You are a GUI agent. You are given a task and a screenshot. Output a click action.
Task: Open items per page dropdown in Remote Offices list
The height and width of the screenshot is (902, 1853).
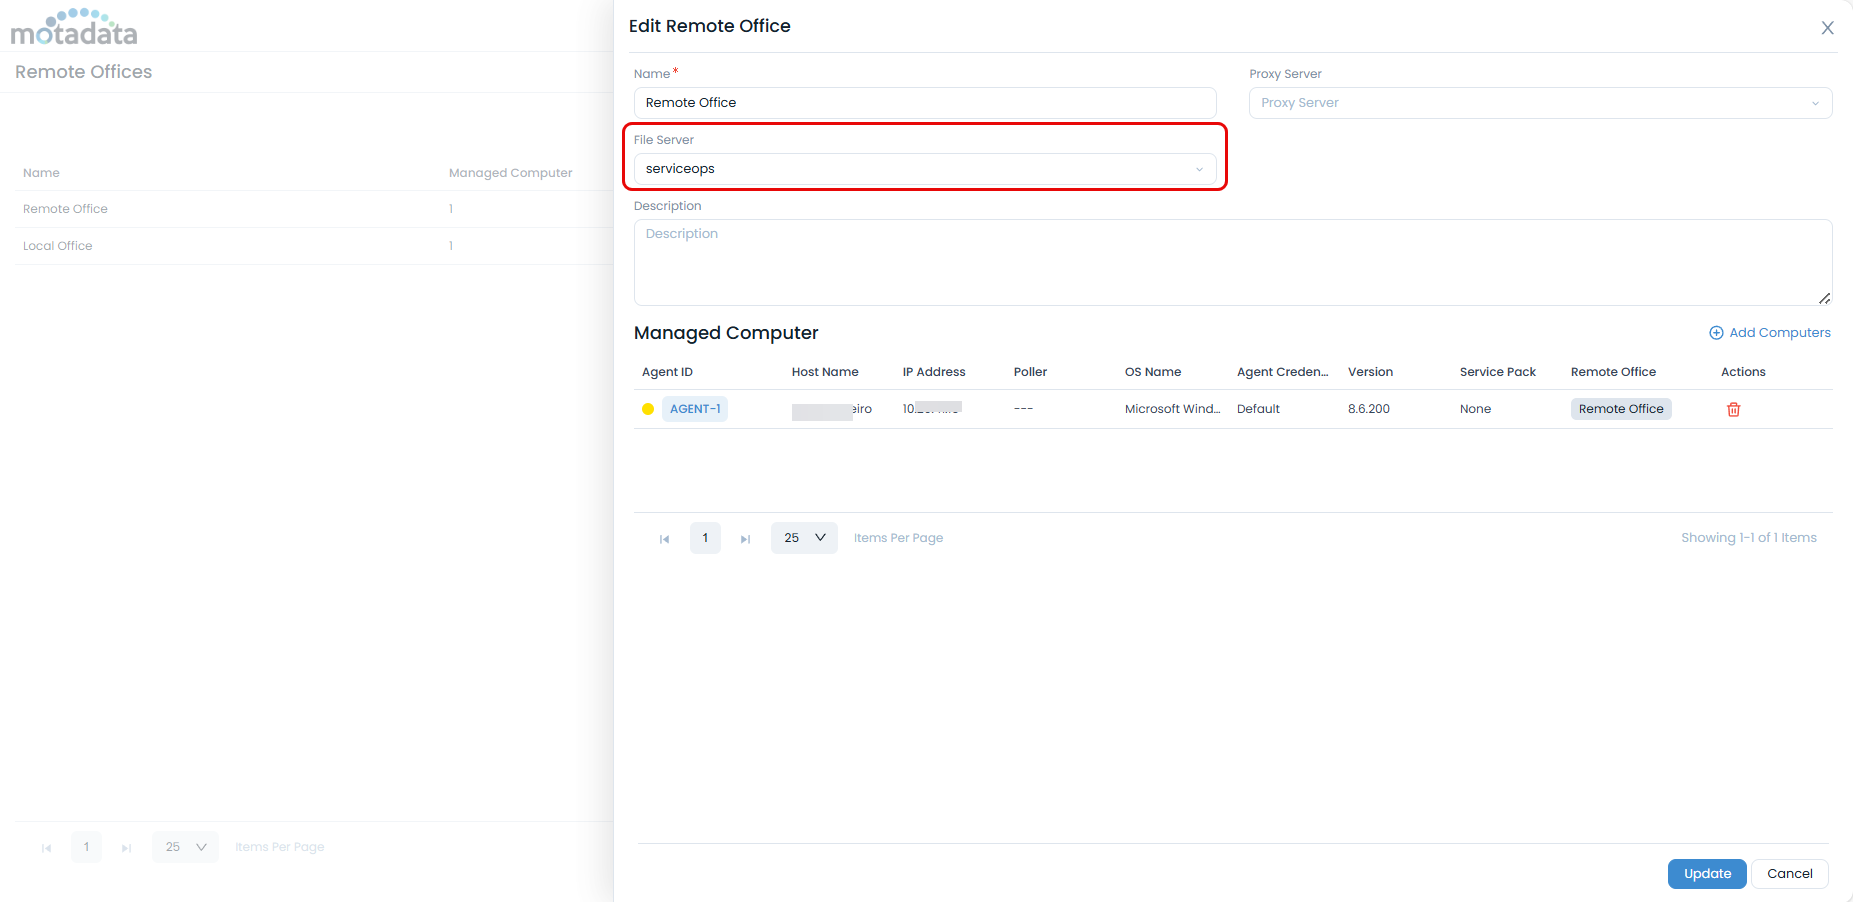pyautogui.click(x=185, y=847)
